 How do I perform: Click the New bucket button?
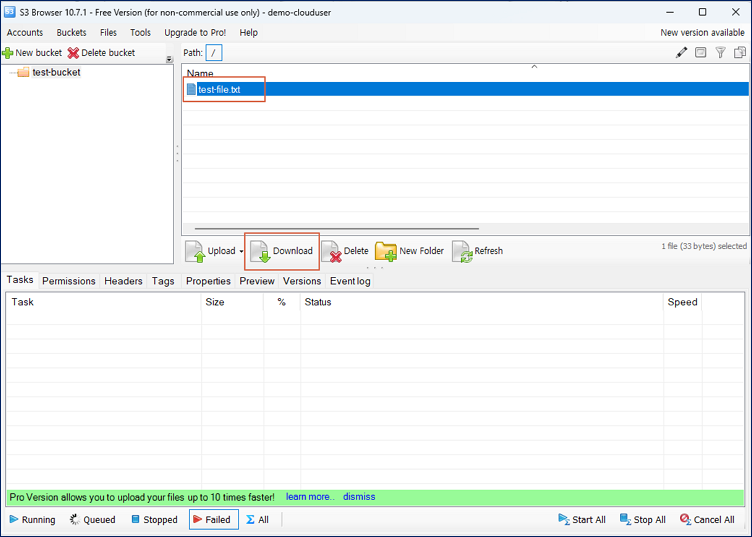(x=32, y=53)
